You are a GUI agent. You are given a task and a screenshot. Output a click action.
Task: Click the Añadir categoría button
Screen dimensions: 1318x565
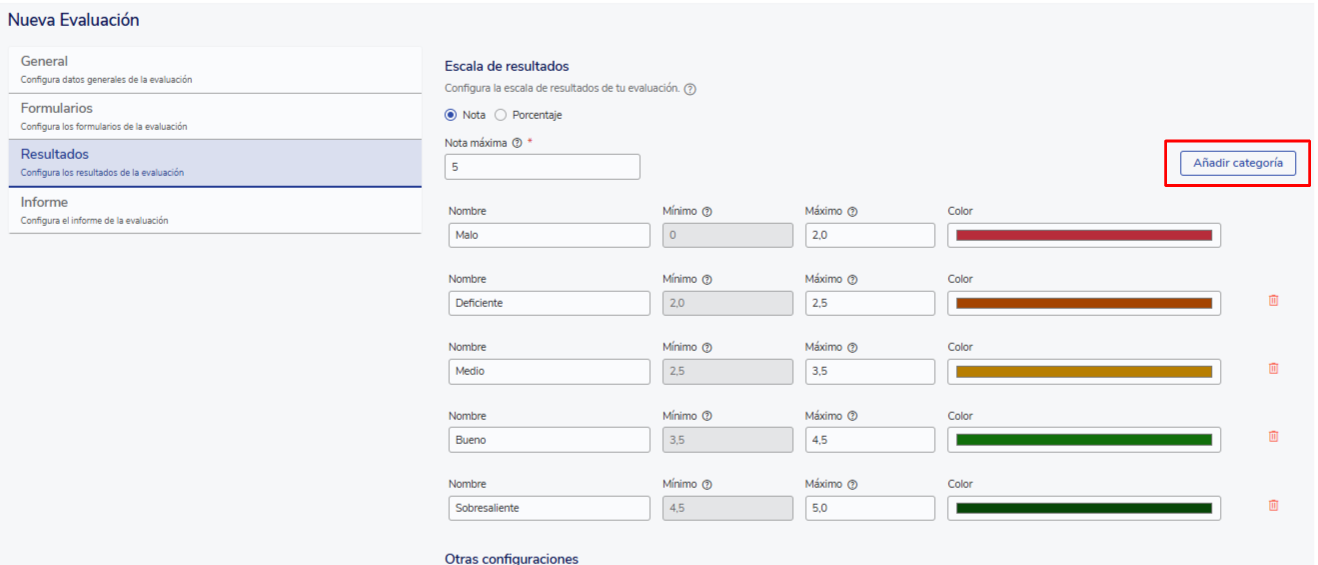pos(1237,163)
